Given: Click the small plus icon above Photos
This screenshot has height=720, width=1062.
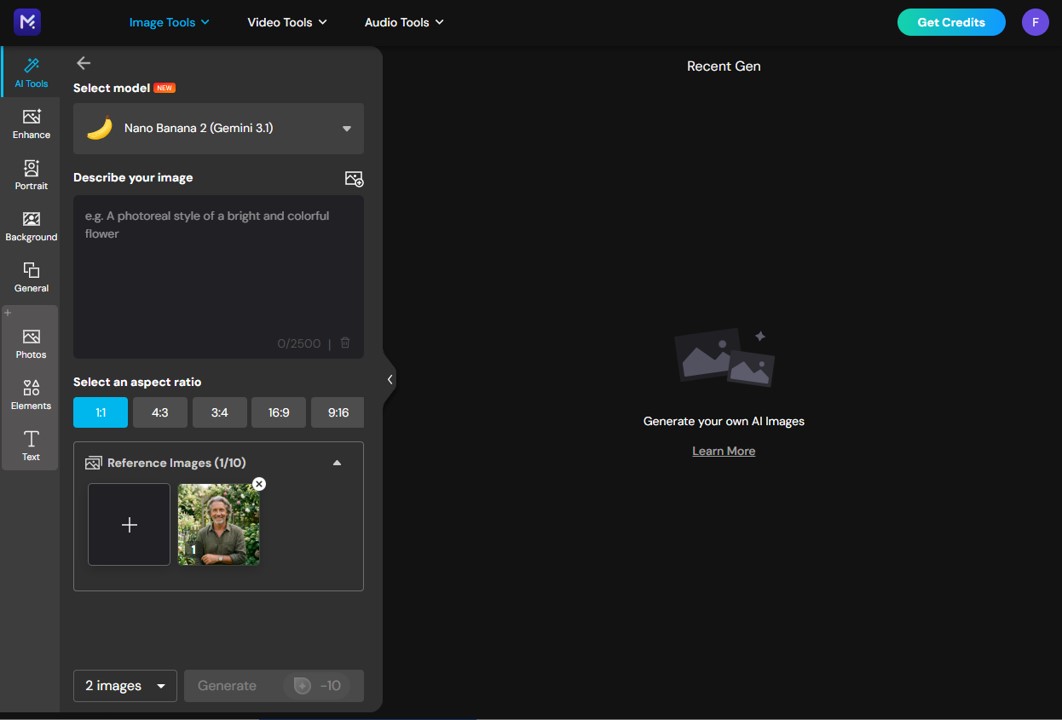Looking at the screenshot, I should point(7,312).
